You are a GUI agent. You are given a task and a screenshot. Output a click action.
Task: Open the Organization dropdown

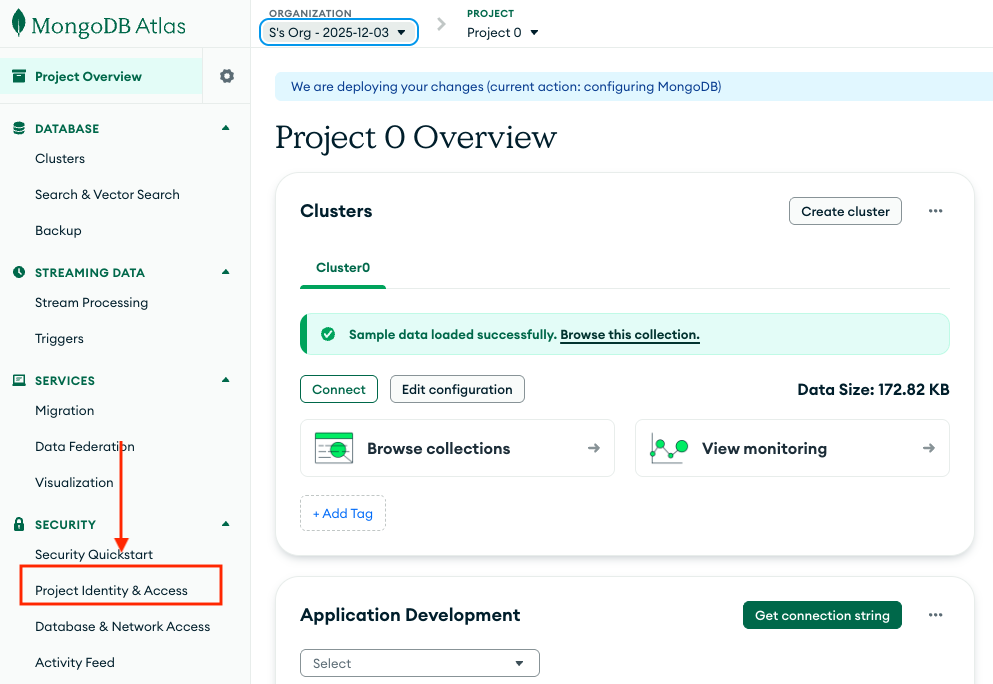coord(338,32)
